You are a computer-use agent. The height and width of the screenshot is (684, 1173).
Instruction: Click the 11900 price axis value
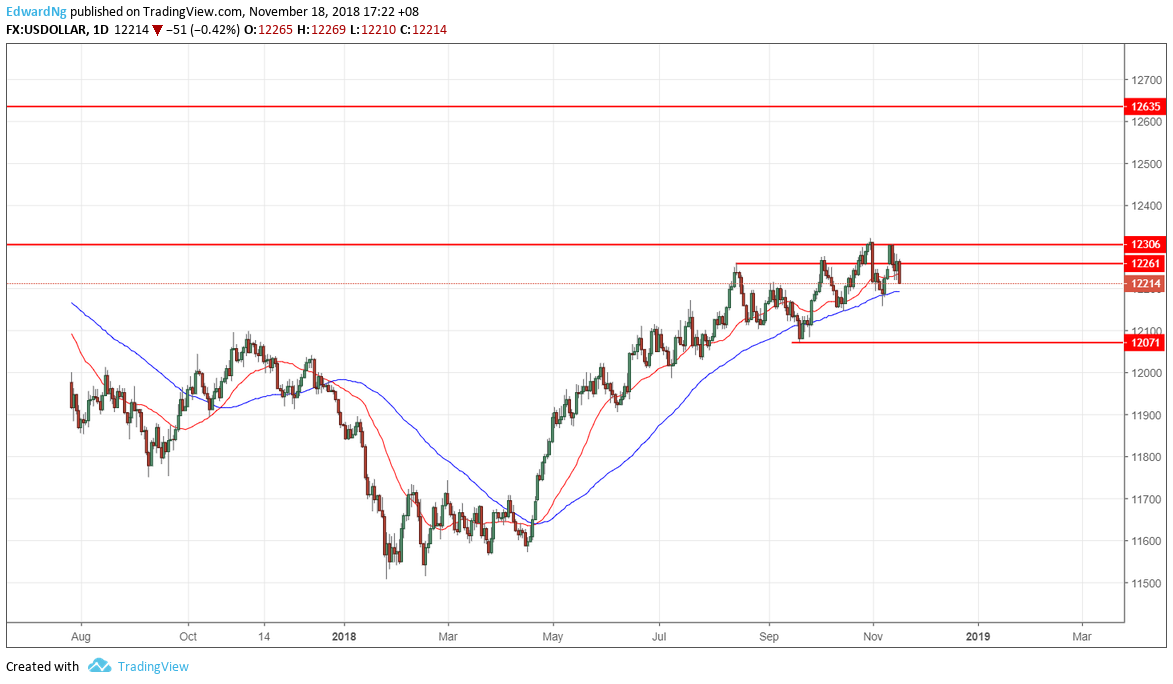tap(1146, 415)
